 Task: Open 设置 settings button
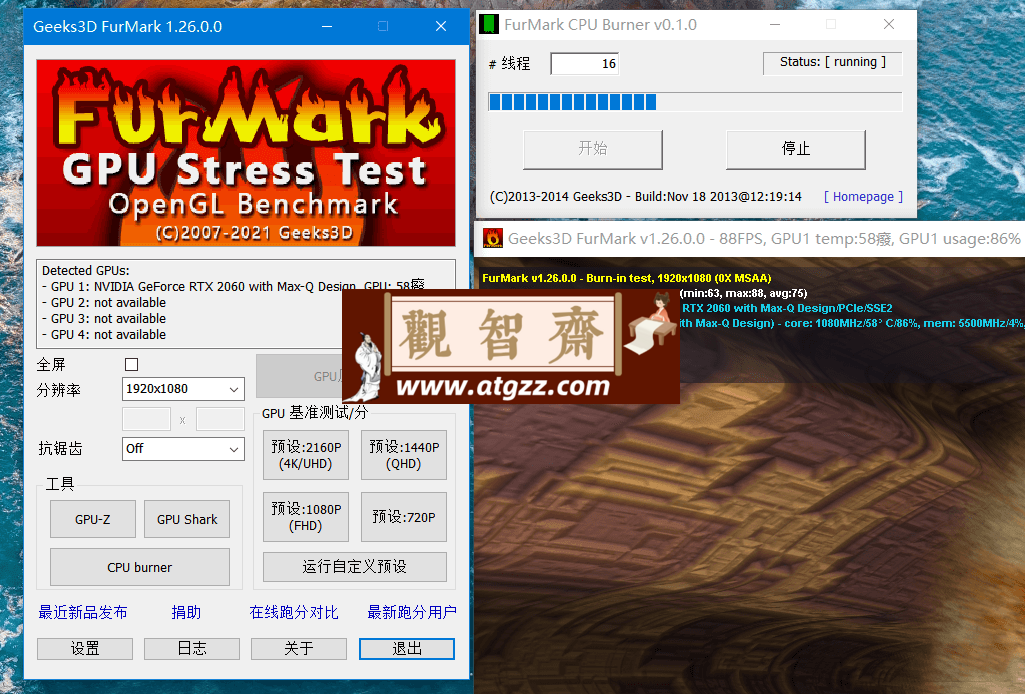point(85,649)
